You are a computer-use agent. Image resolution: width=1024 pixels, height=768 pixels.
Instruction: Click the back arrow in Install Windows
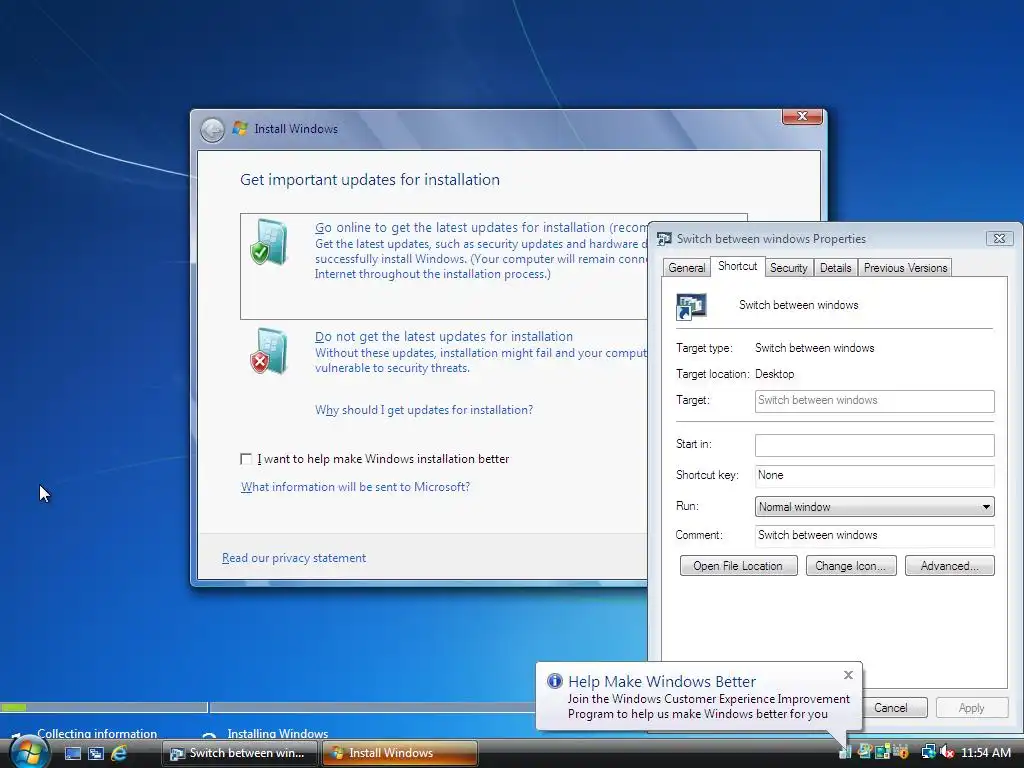212,130
